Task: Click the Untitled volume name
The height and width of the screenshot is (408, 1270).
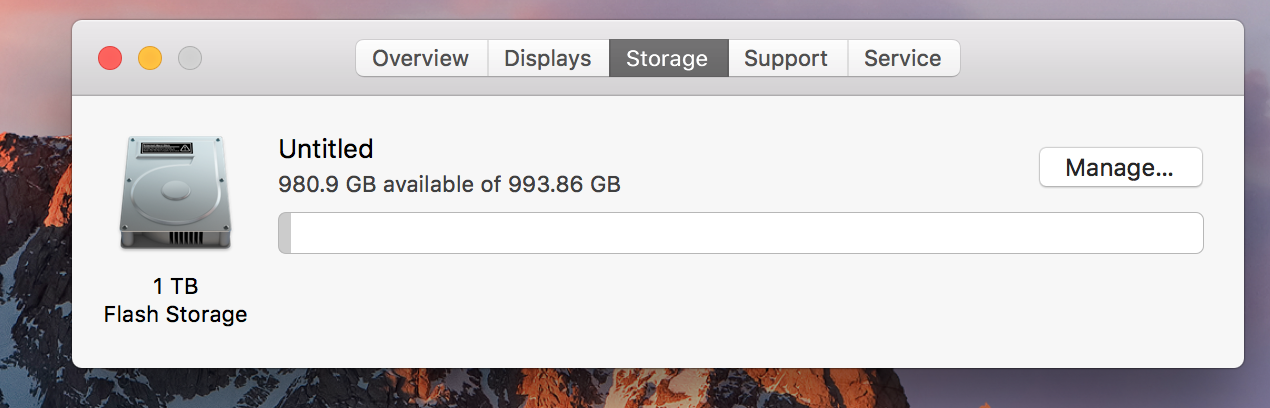Action: pos(326,149)
